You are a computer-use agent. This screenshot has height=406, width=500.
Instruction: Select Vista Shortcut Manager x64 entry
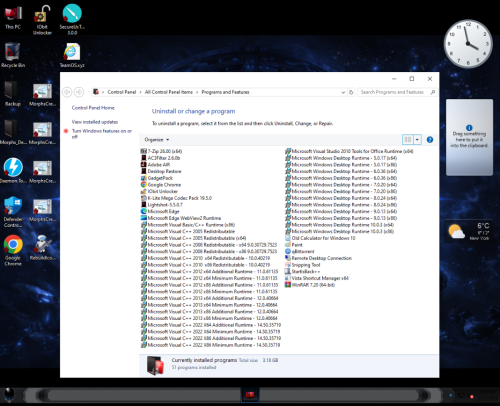coord(317,278)
